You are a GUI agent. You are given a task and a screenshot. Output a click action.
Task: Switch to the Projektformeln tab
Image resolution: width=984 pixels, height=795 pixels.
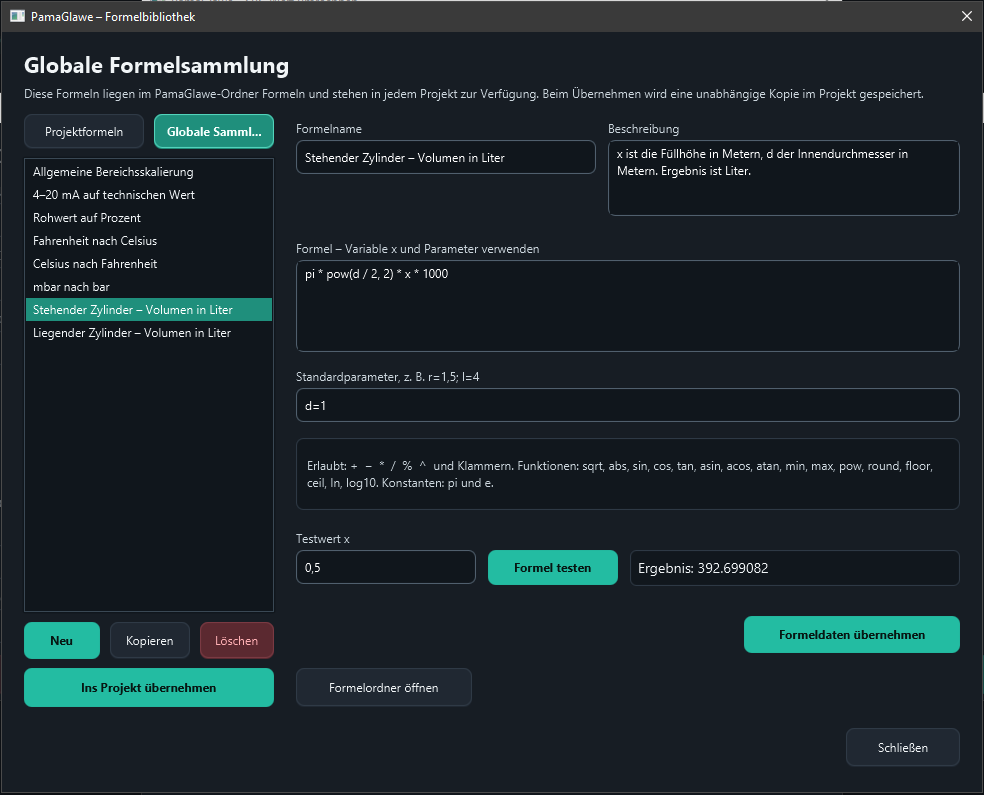pyautogui.click(x=84, y=132)
